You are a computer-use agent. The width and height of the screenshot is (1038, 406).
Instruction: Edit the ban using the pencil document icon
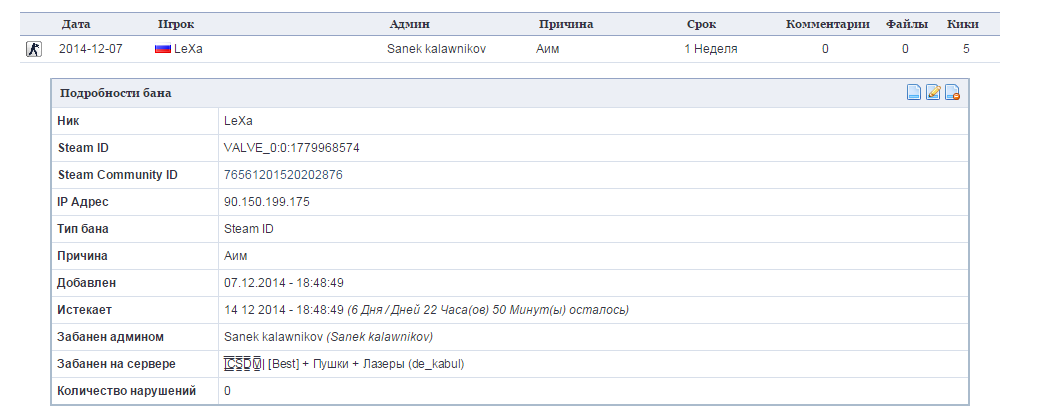(933, 93)
